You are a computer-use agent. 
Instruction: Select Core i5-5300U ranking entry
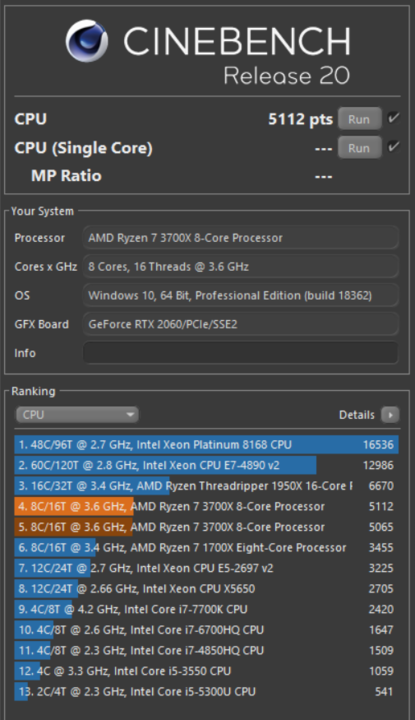click(x=206, y=692)
